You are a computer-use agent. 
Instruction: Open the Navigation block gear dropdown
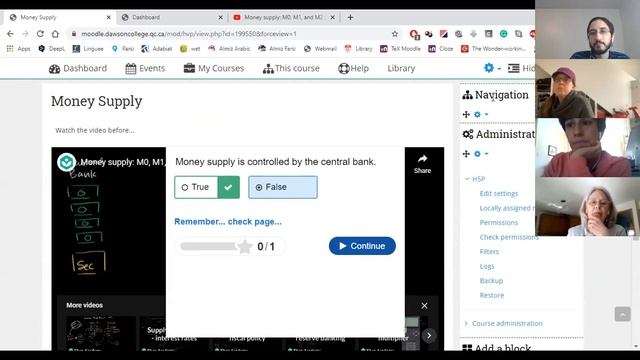pos(480,114)
